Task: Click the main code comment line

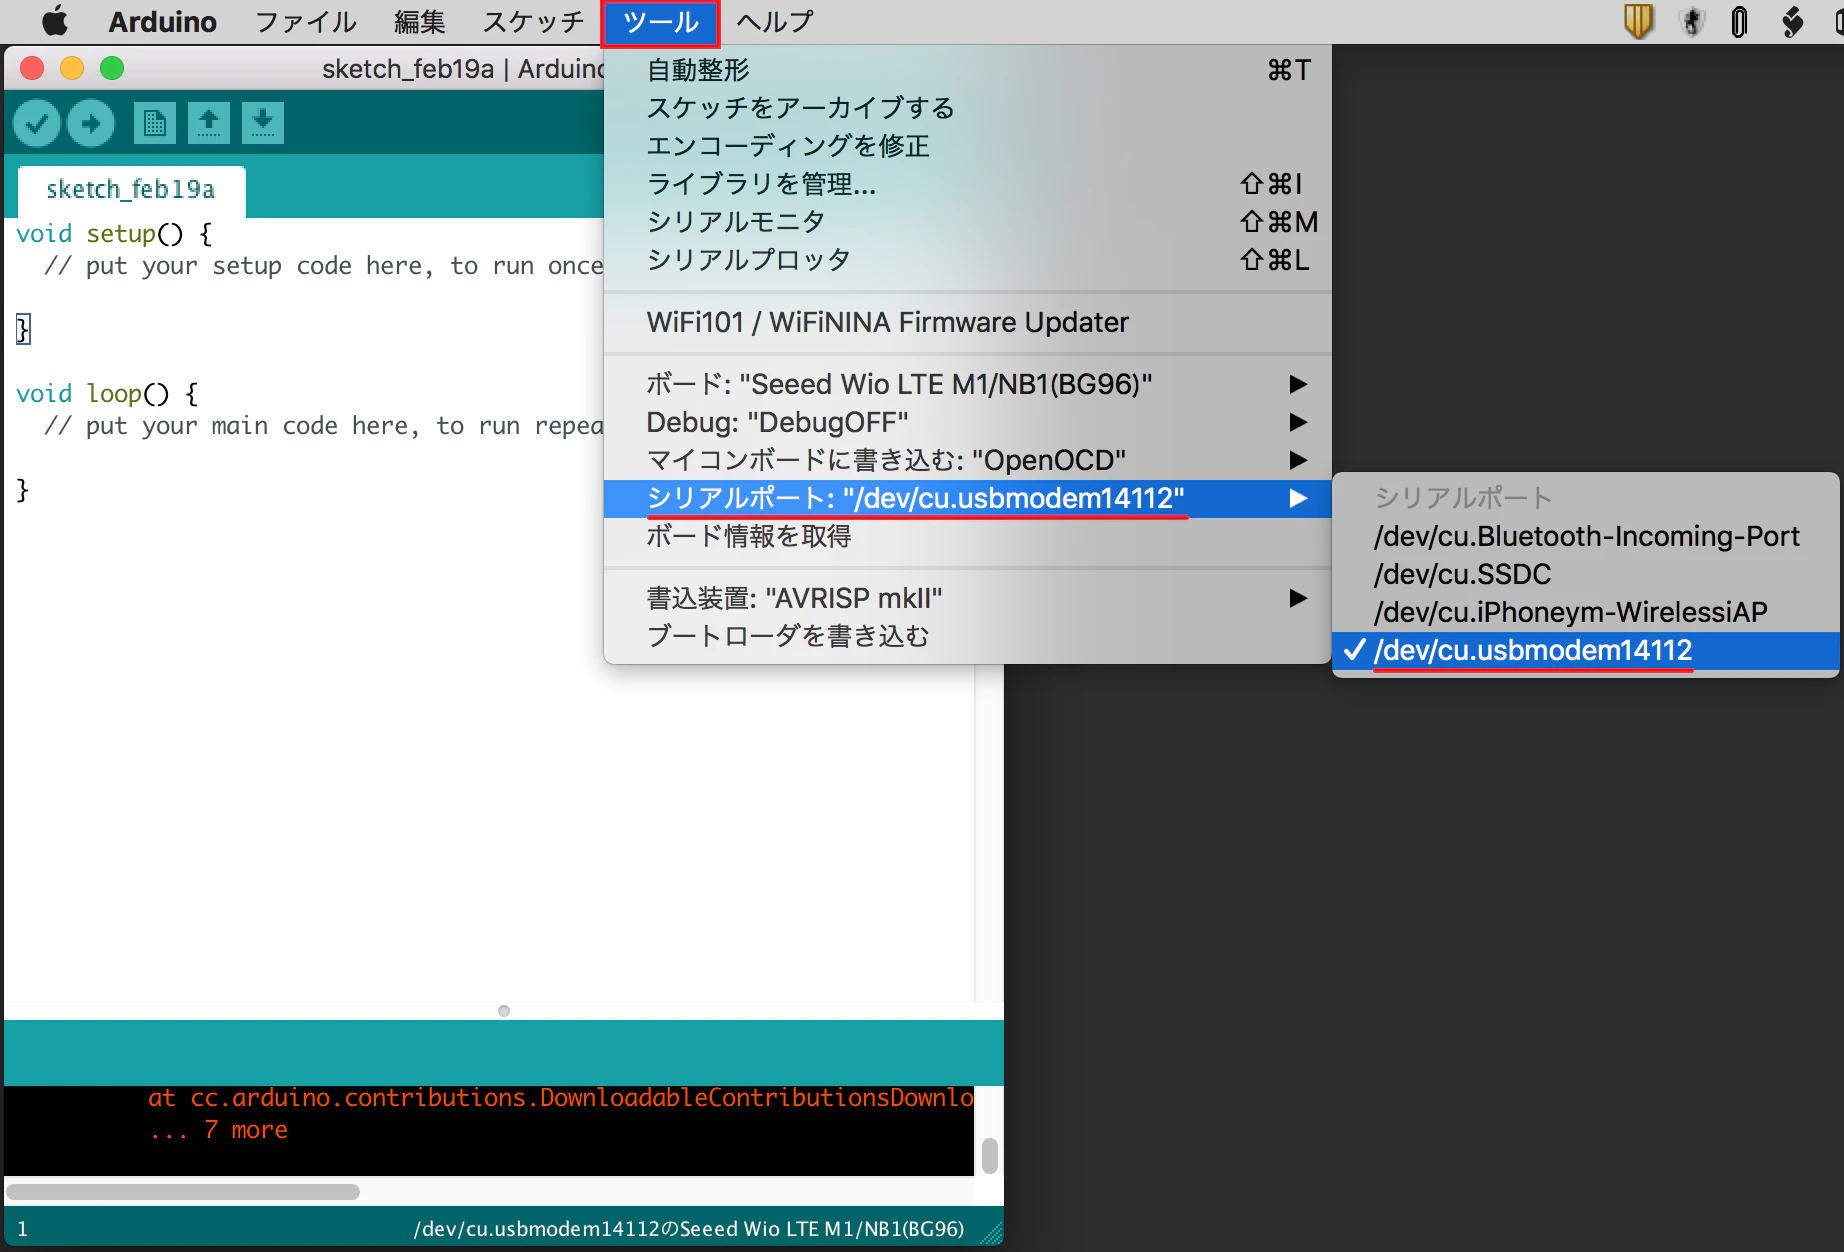Action: (324, 426)
